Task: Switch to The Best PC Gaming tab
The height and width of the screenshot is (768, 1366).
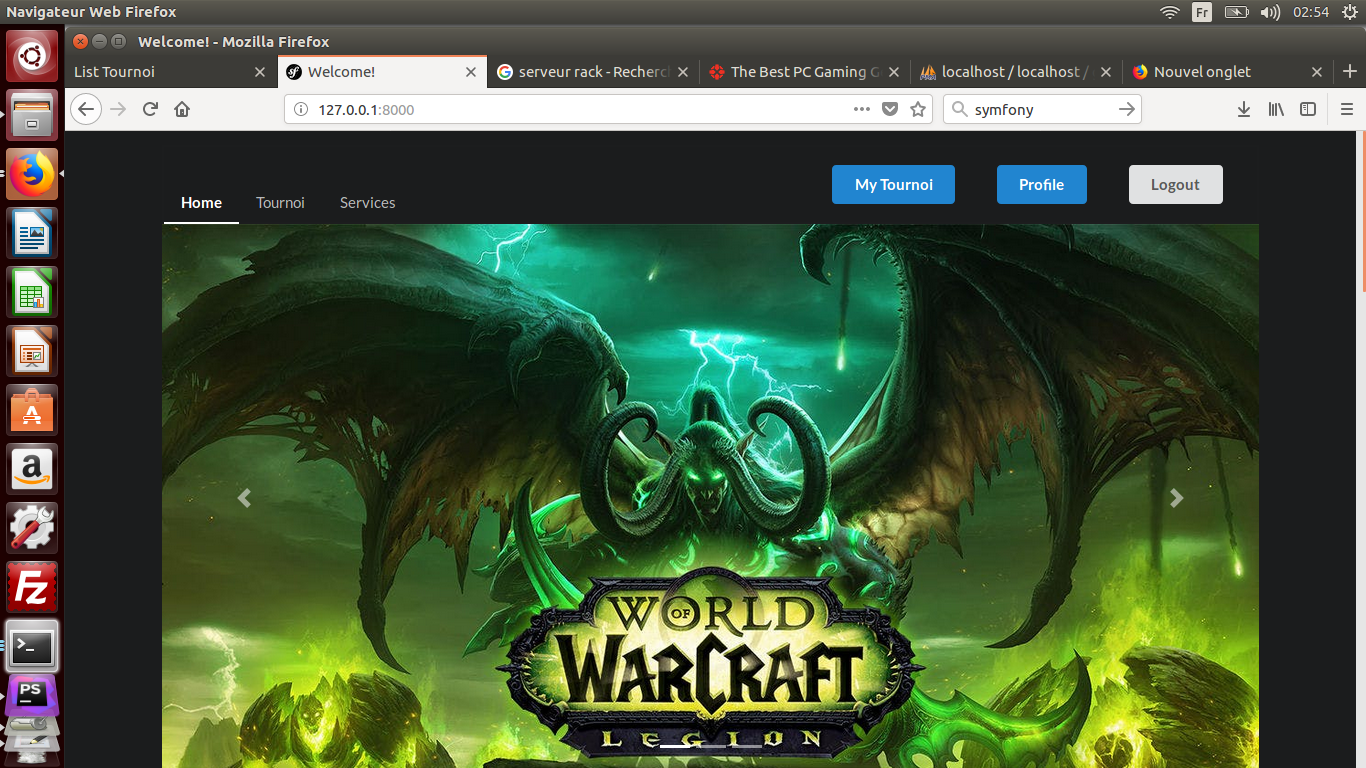Action: click(805, 72)
